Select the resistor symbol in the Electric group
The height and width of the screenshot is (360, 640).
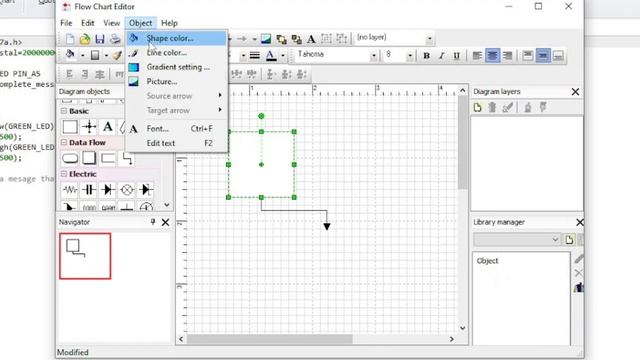click(x=70, y=190)
